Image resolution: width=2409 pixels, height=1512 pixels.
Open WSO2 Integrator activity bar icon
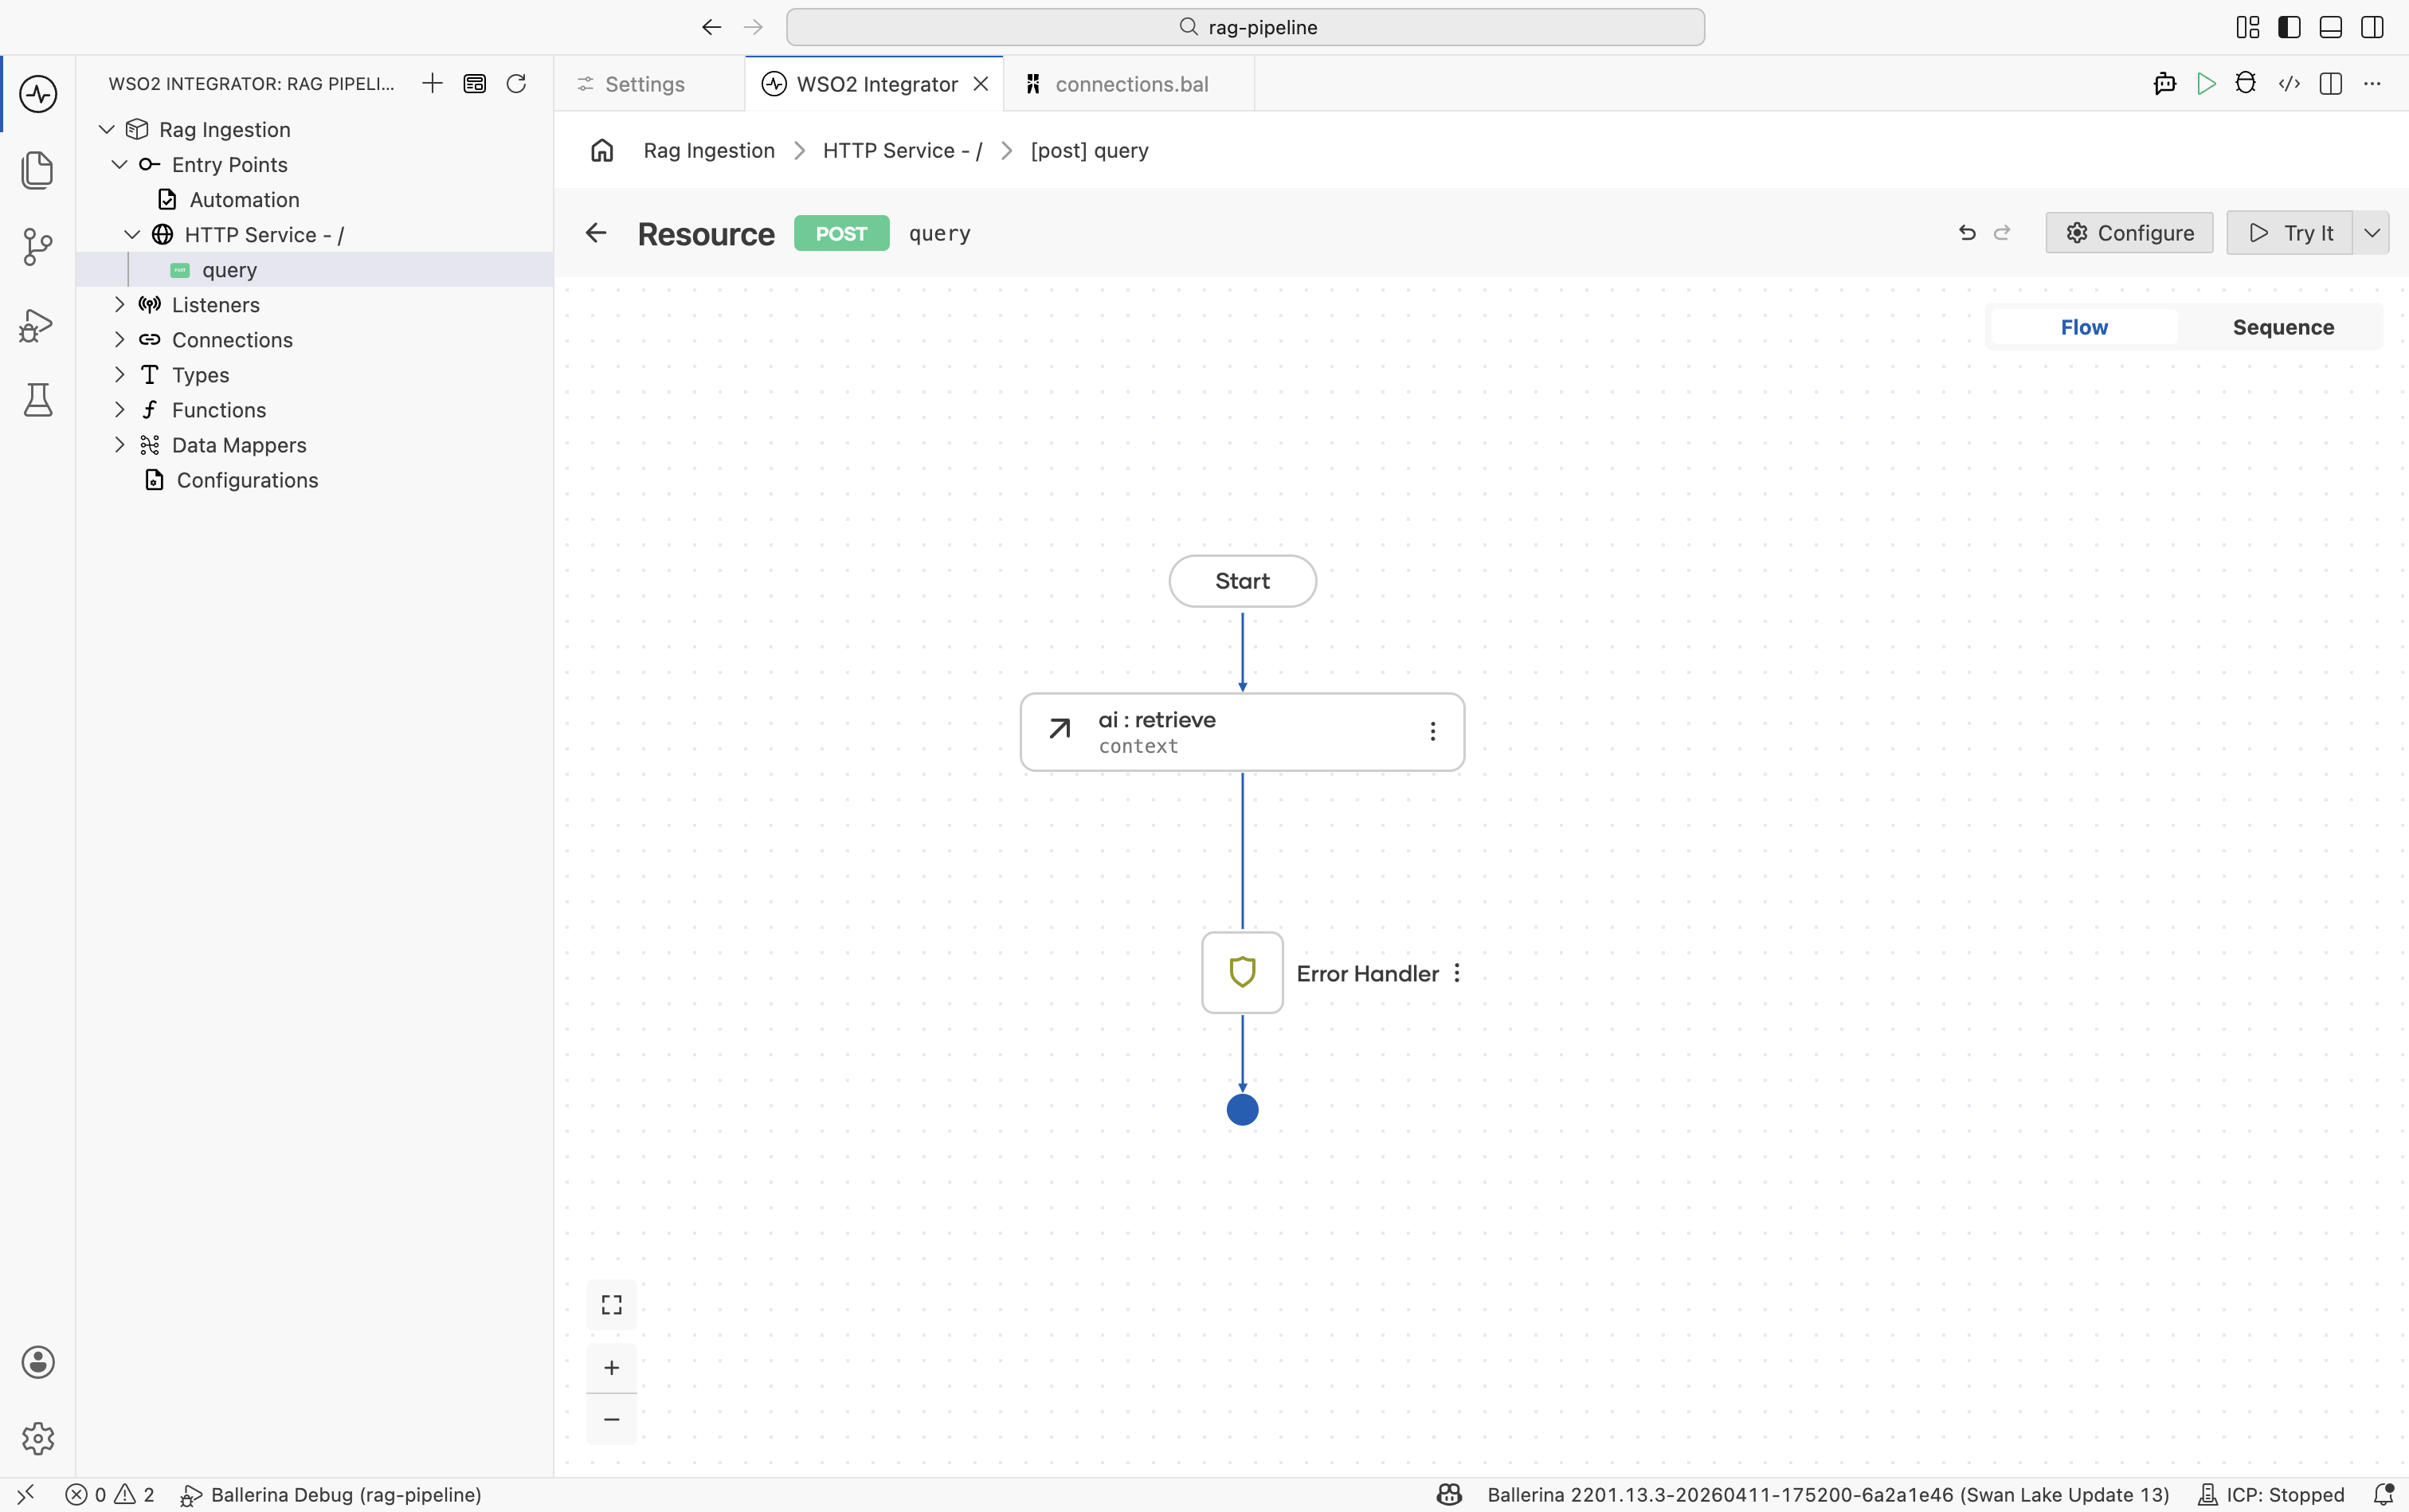click(x=38, y=94)
